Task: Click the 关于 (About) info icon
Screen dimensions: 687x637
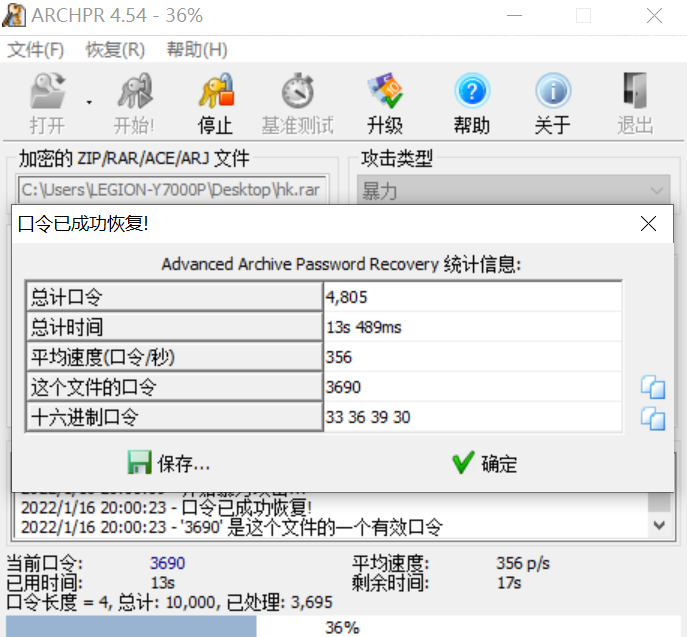Action: coord(553,91)
